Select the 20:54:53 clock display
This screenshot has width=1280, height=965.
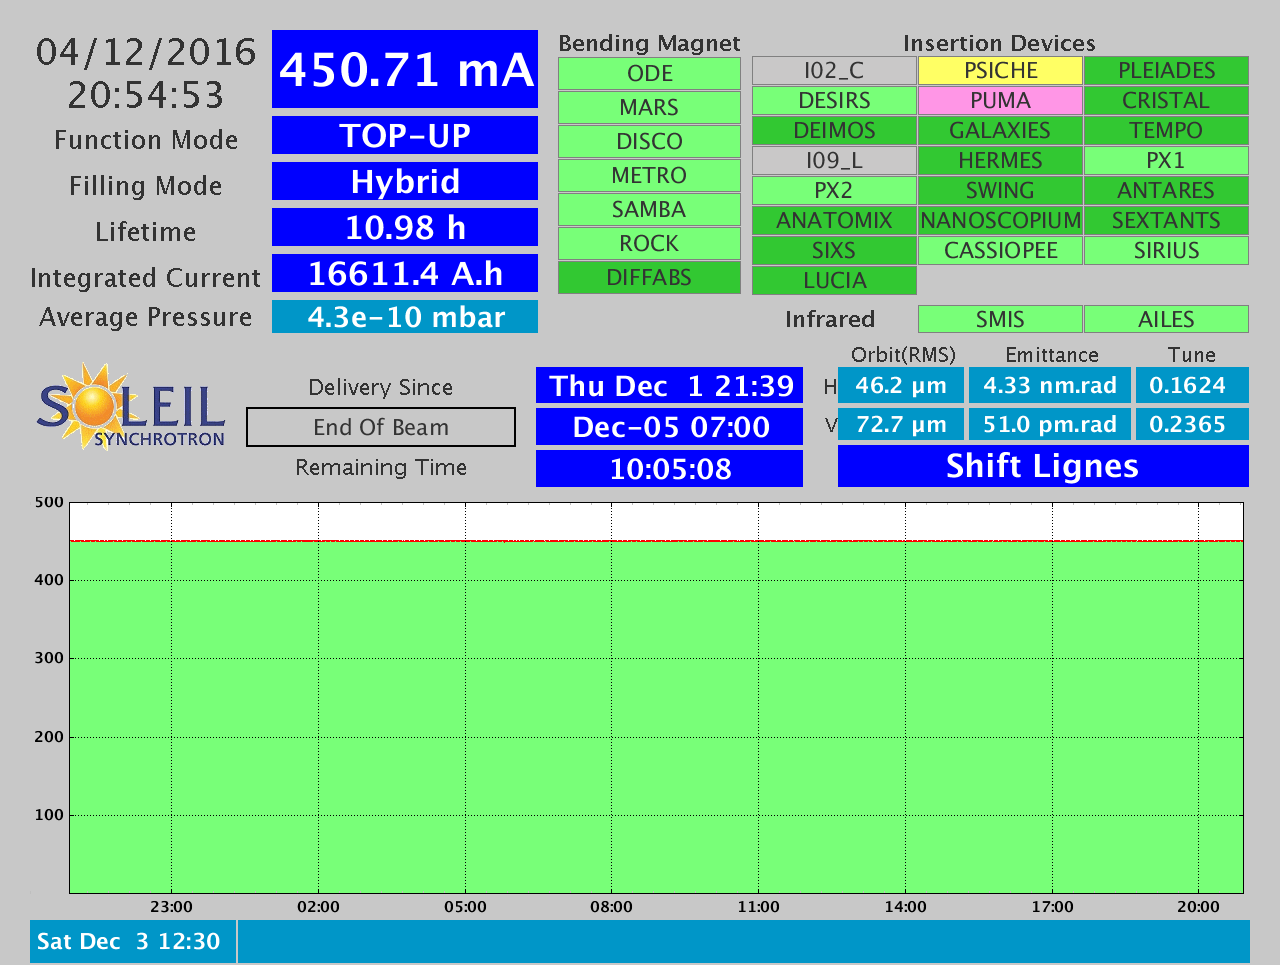[x=146, y=95]
